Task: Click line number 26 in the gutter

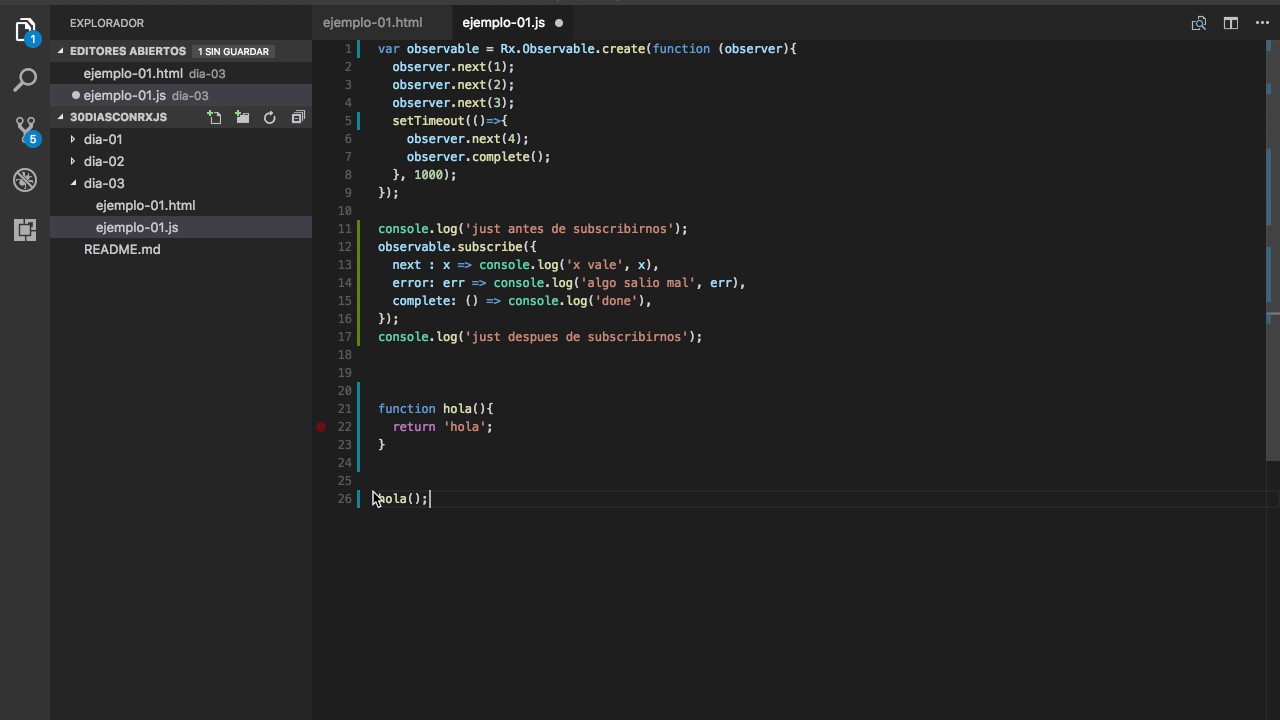Action: pos(345,499)
